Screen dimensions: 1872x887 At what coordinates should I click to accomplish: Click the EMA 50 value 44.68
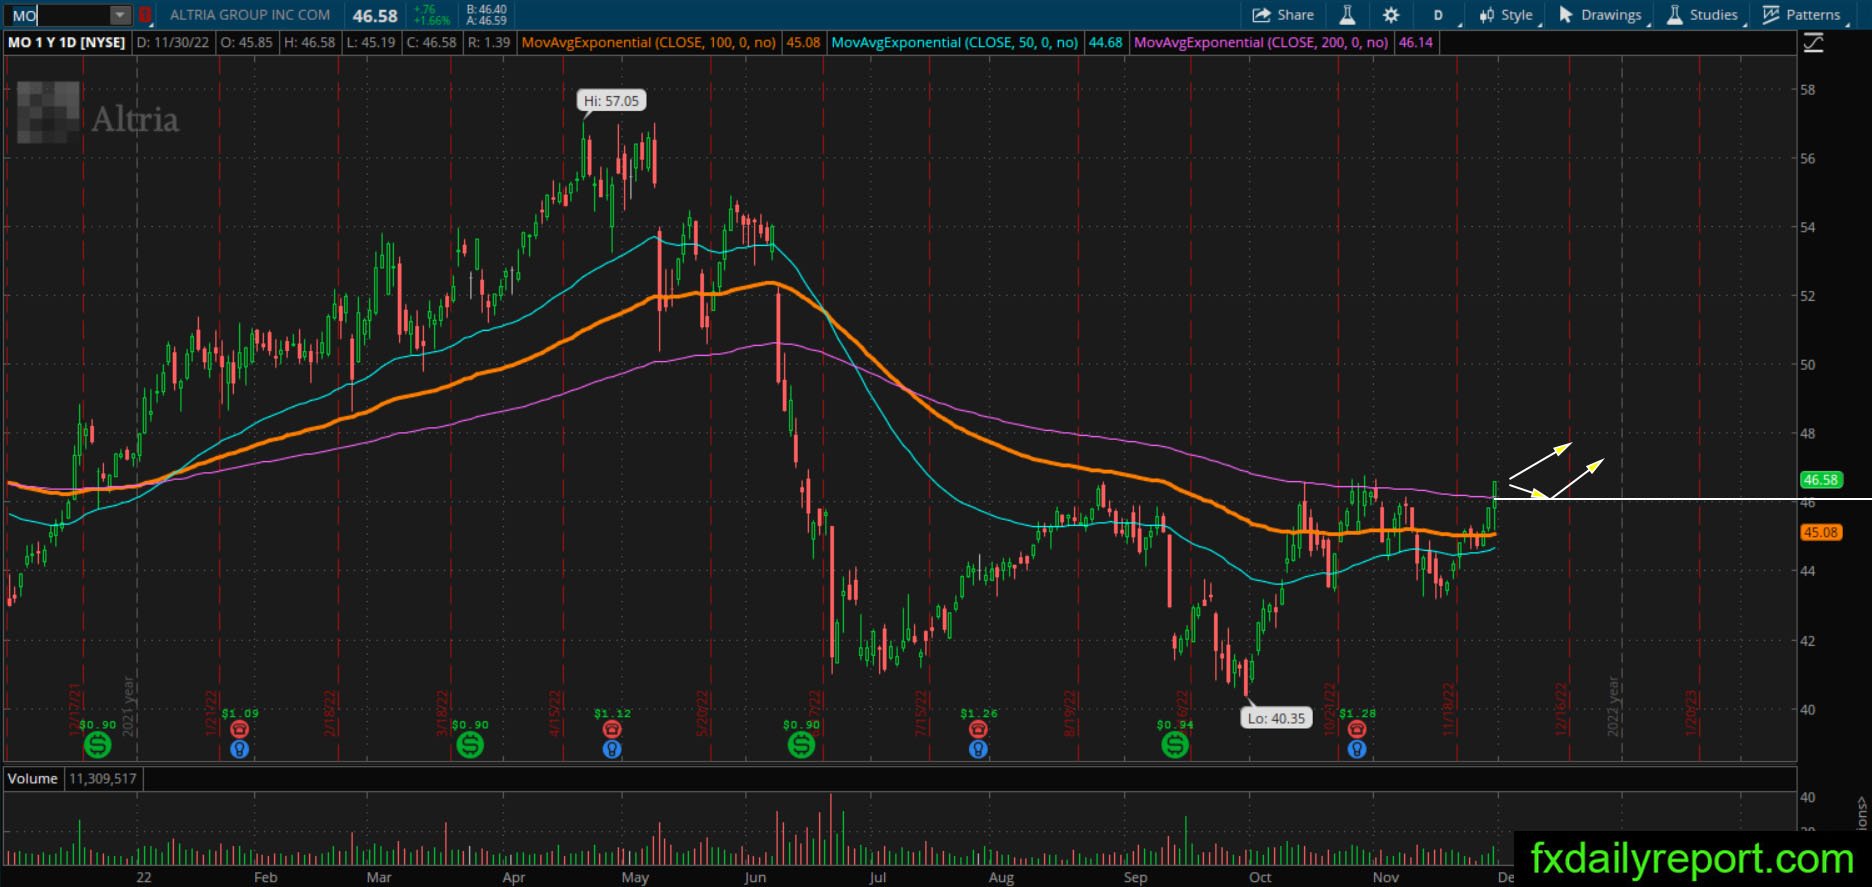click(x=1105, y=43)
